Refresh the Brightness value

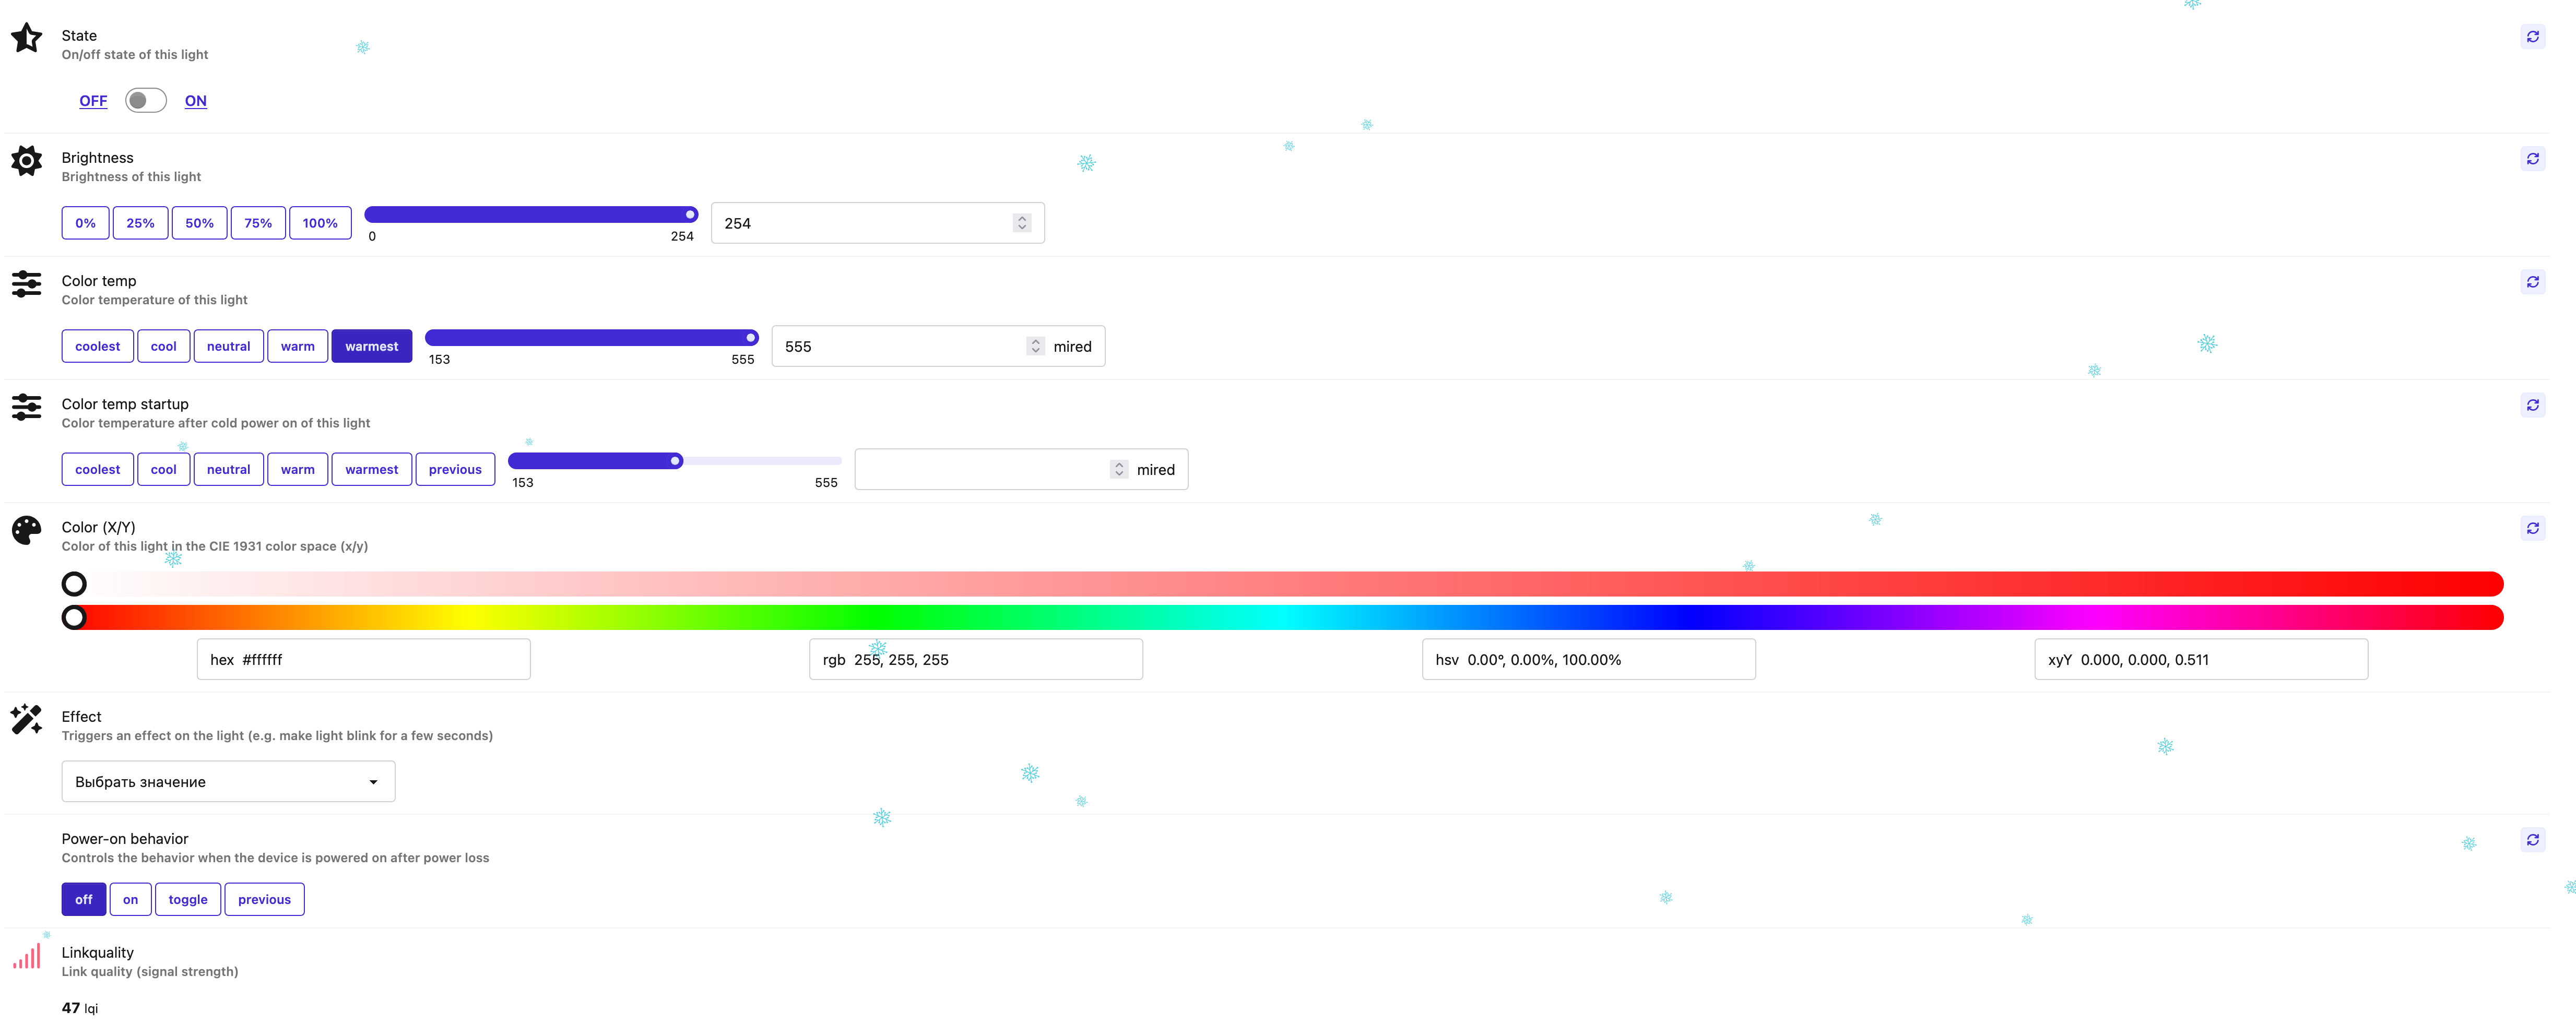tap(2532, 159)
